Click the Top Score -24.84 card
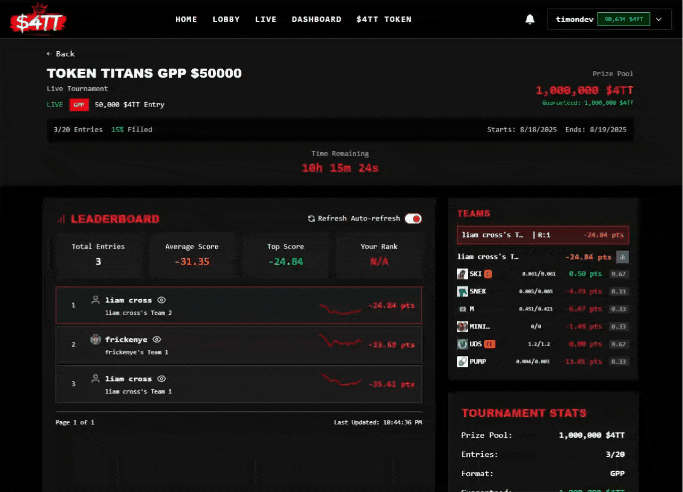Screen dimensions: 683x492 (x=285, y=255)
